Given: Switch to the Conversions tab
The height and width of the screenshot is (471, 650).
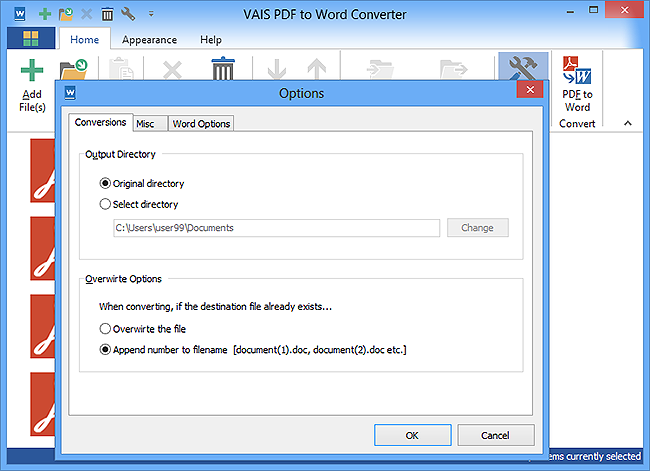Looking at the screenshot, I should pyautogui.click(x=100, y=122).
